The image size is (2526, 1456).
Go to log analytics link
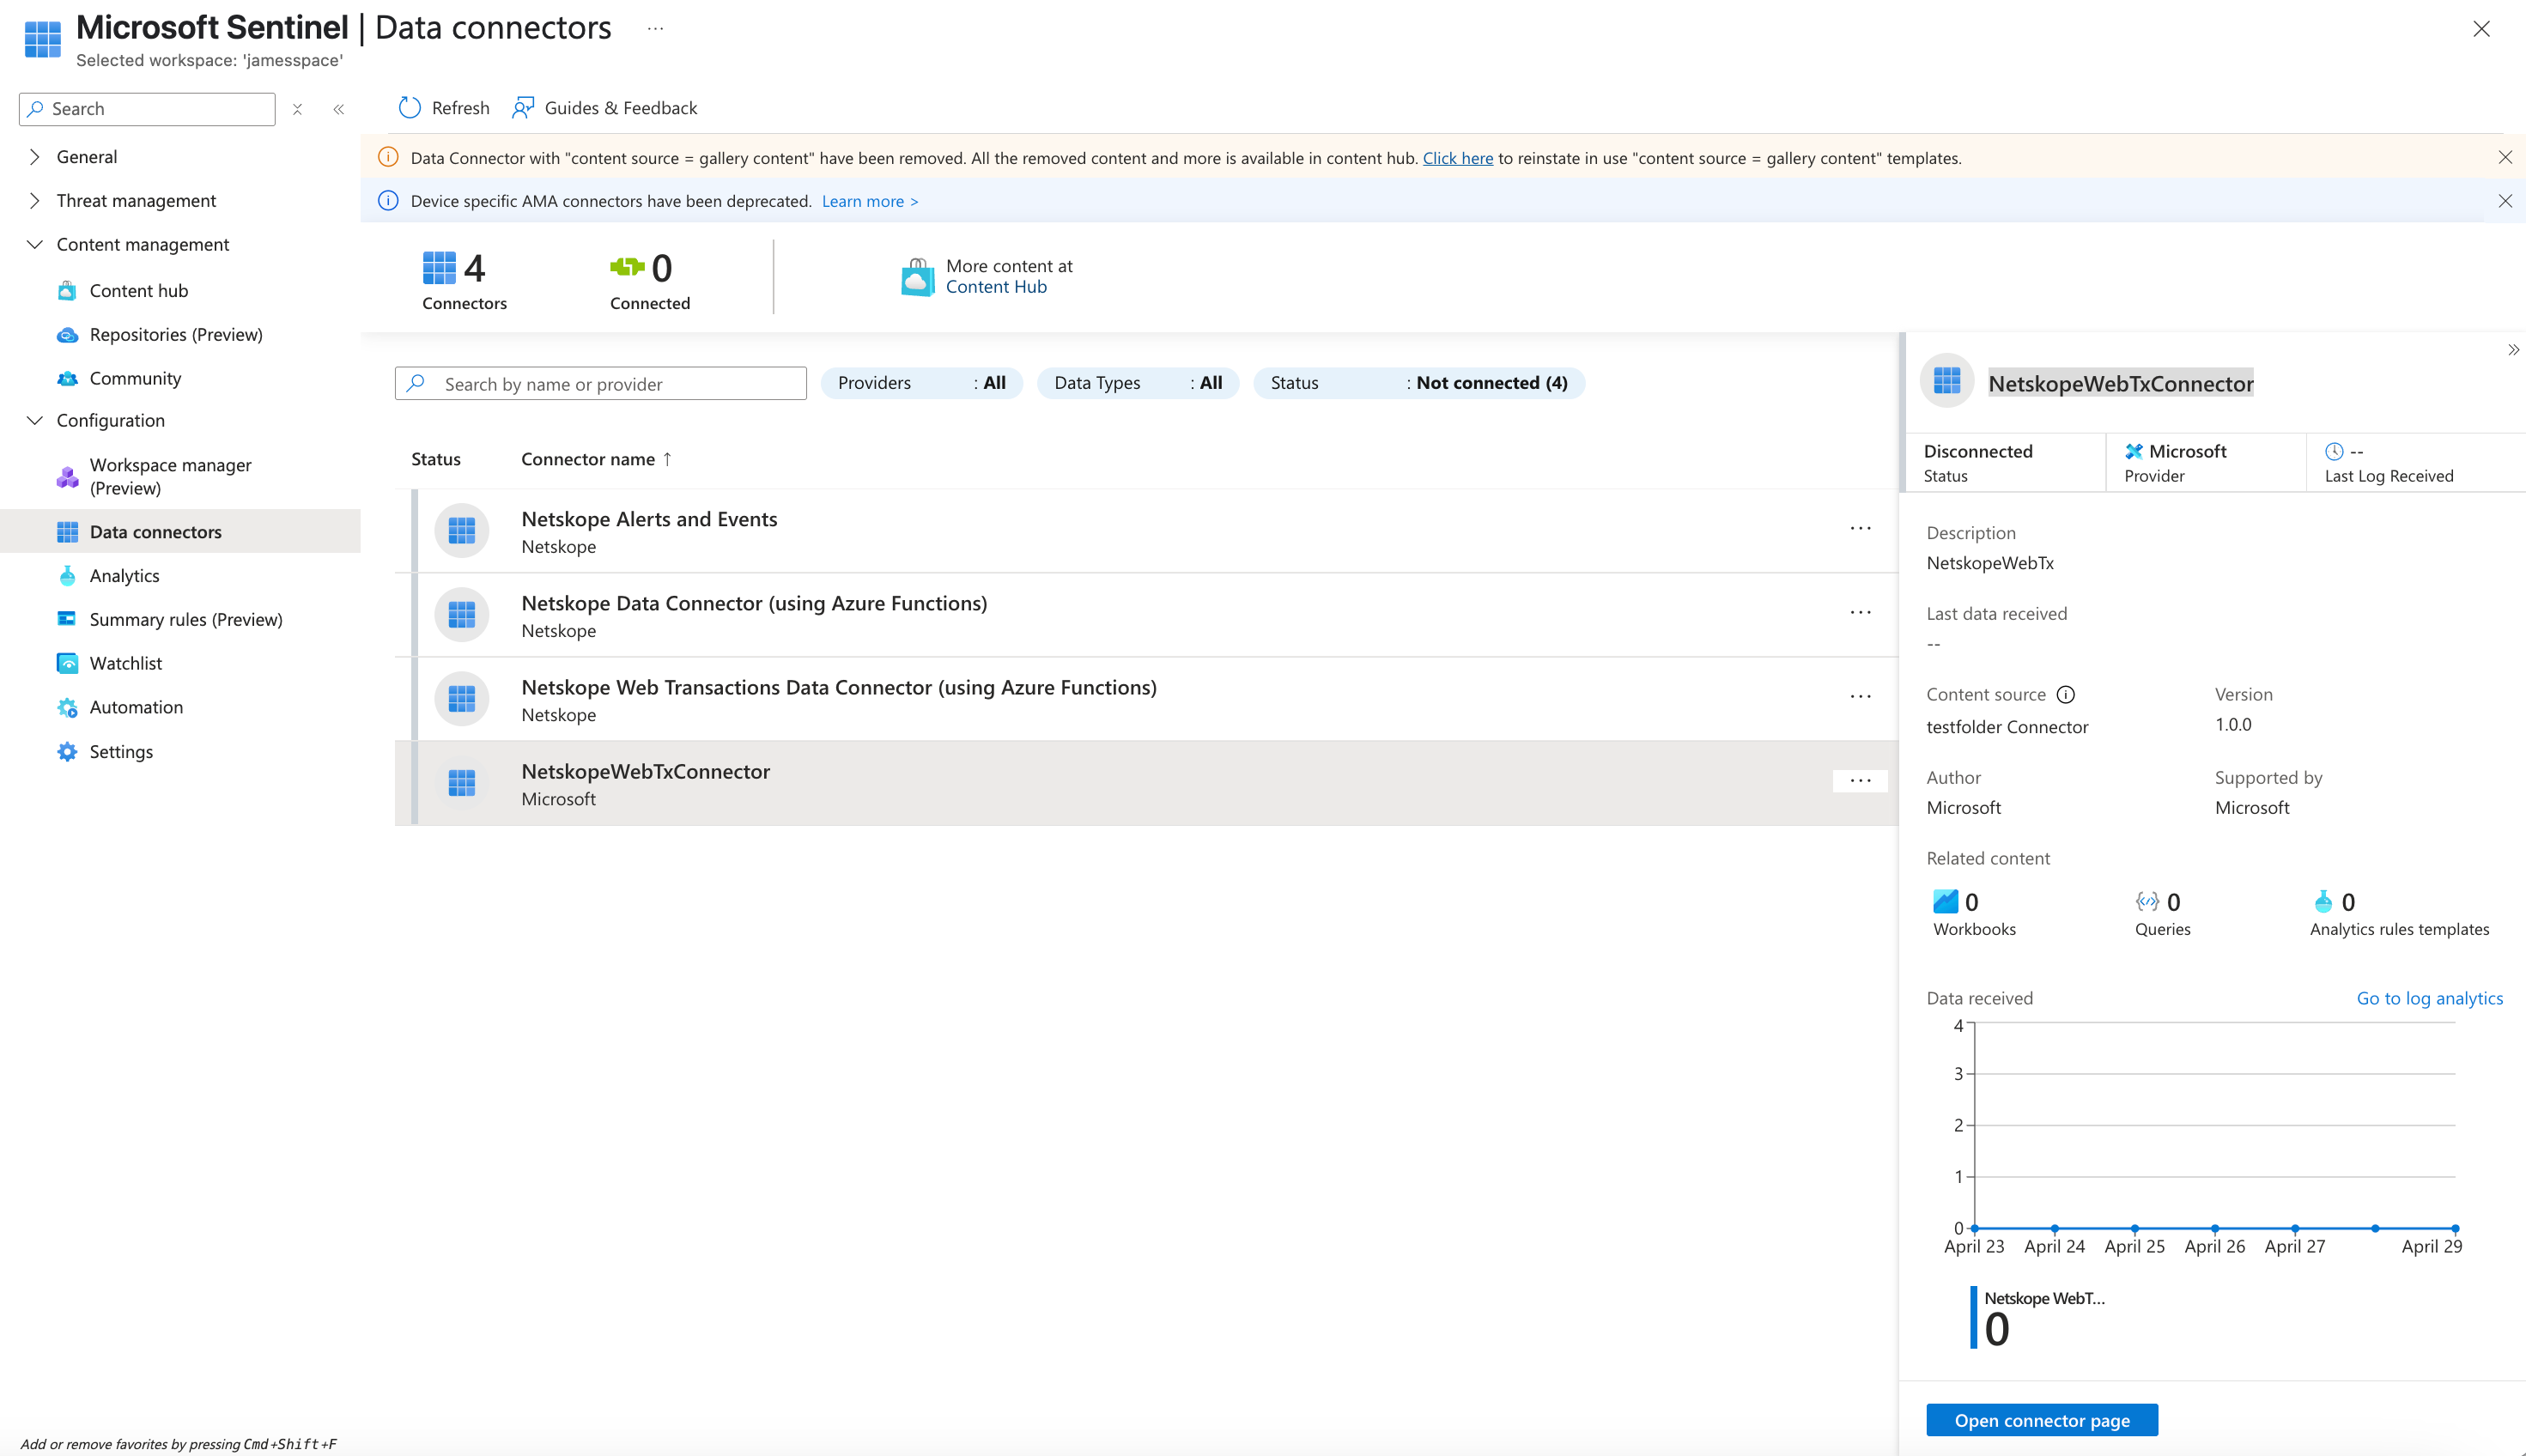click(x=2429, y=998)
